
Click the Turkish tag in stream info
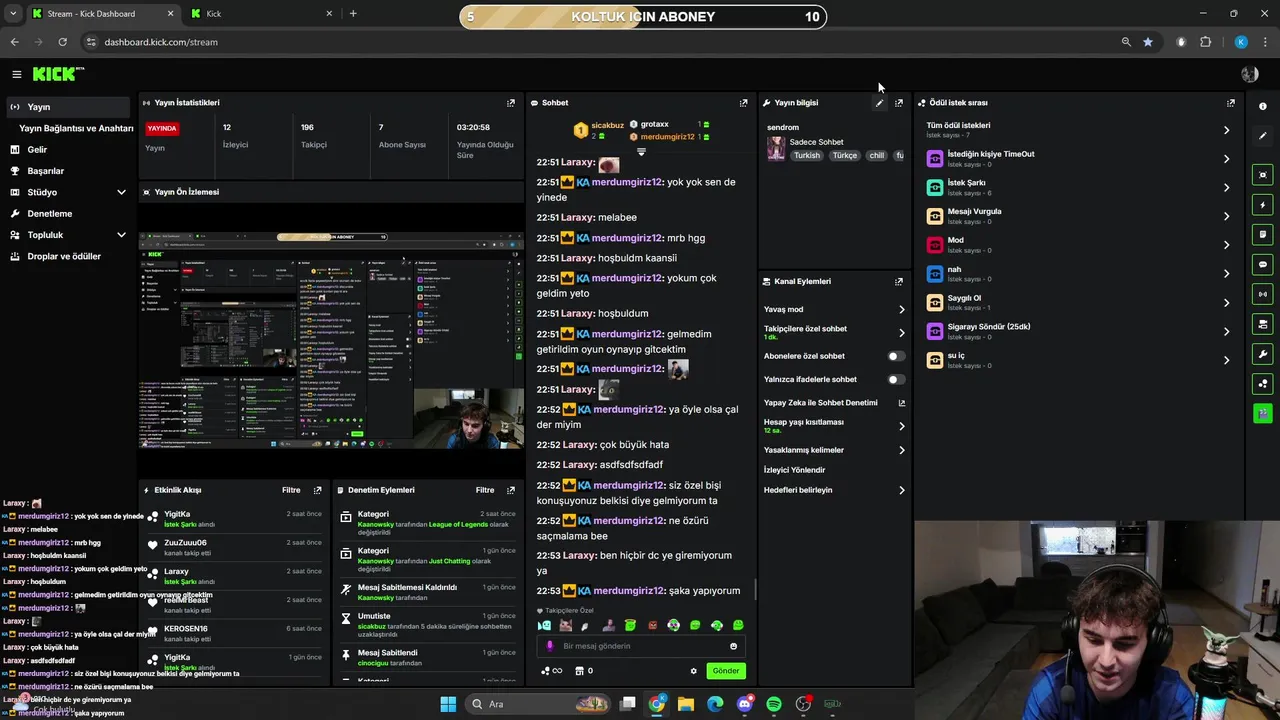(807, 156)
